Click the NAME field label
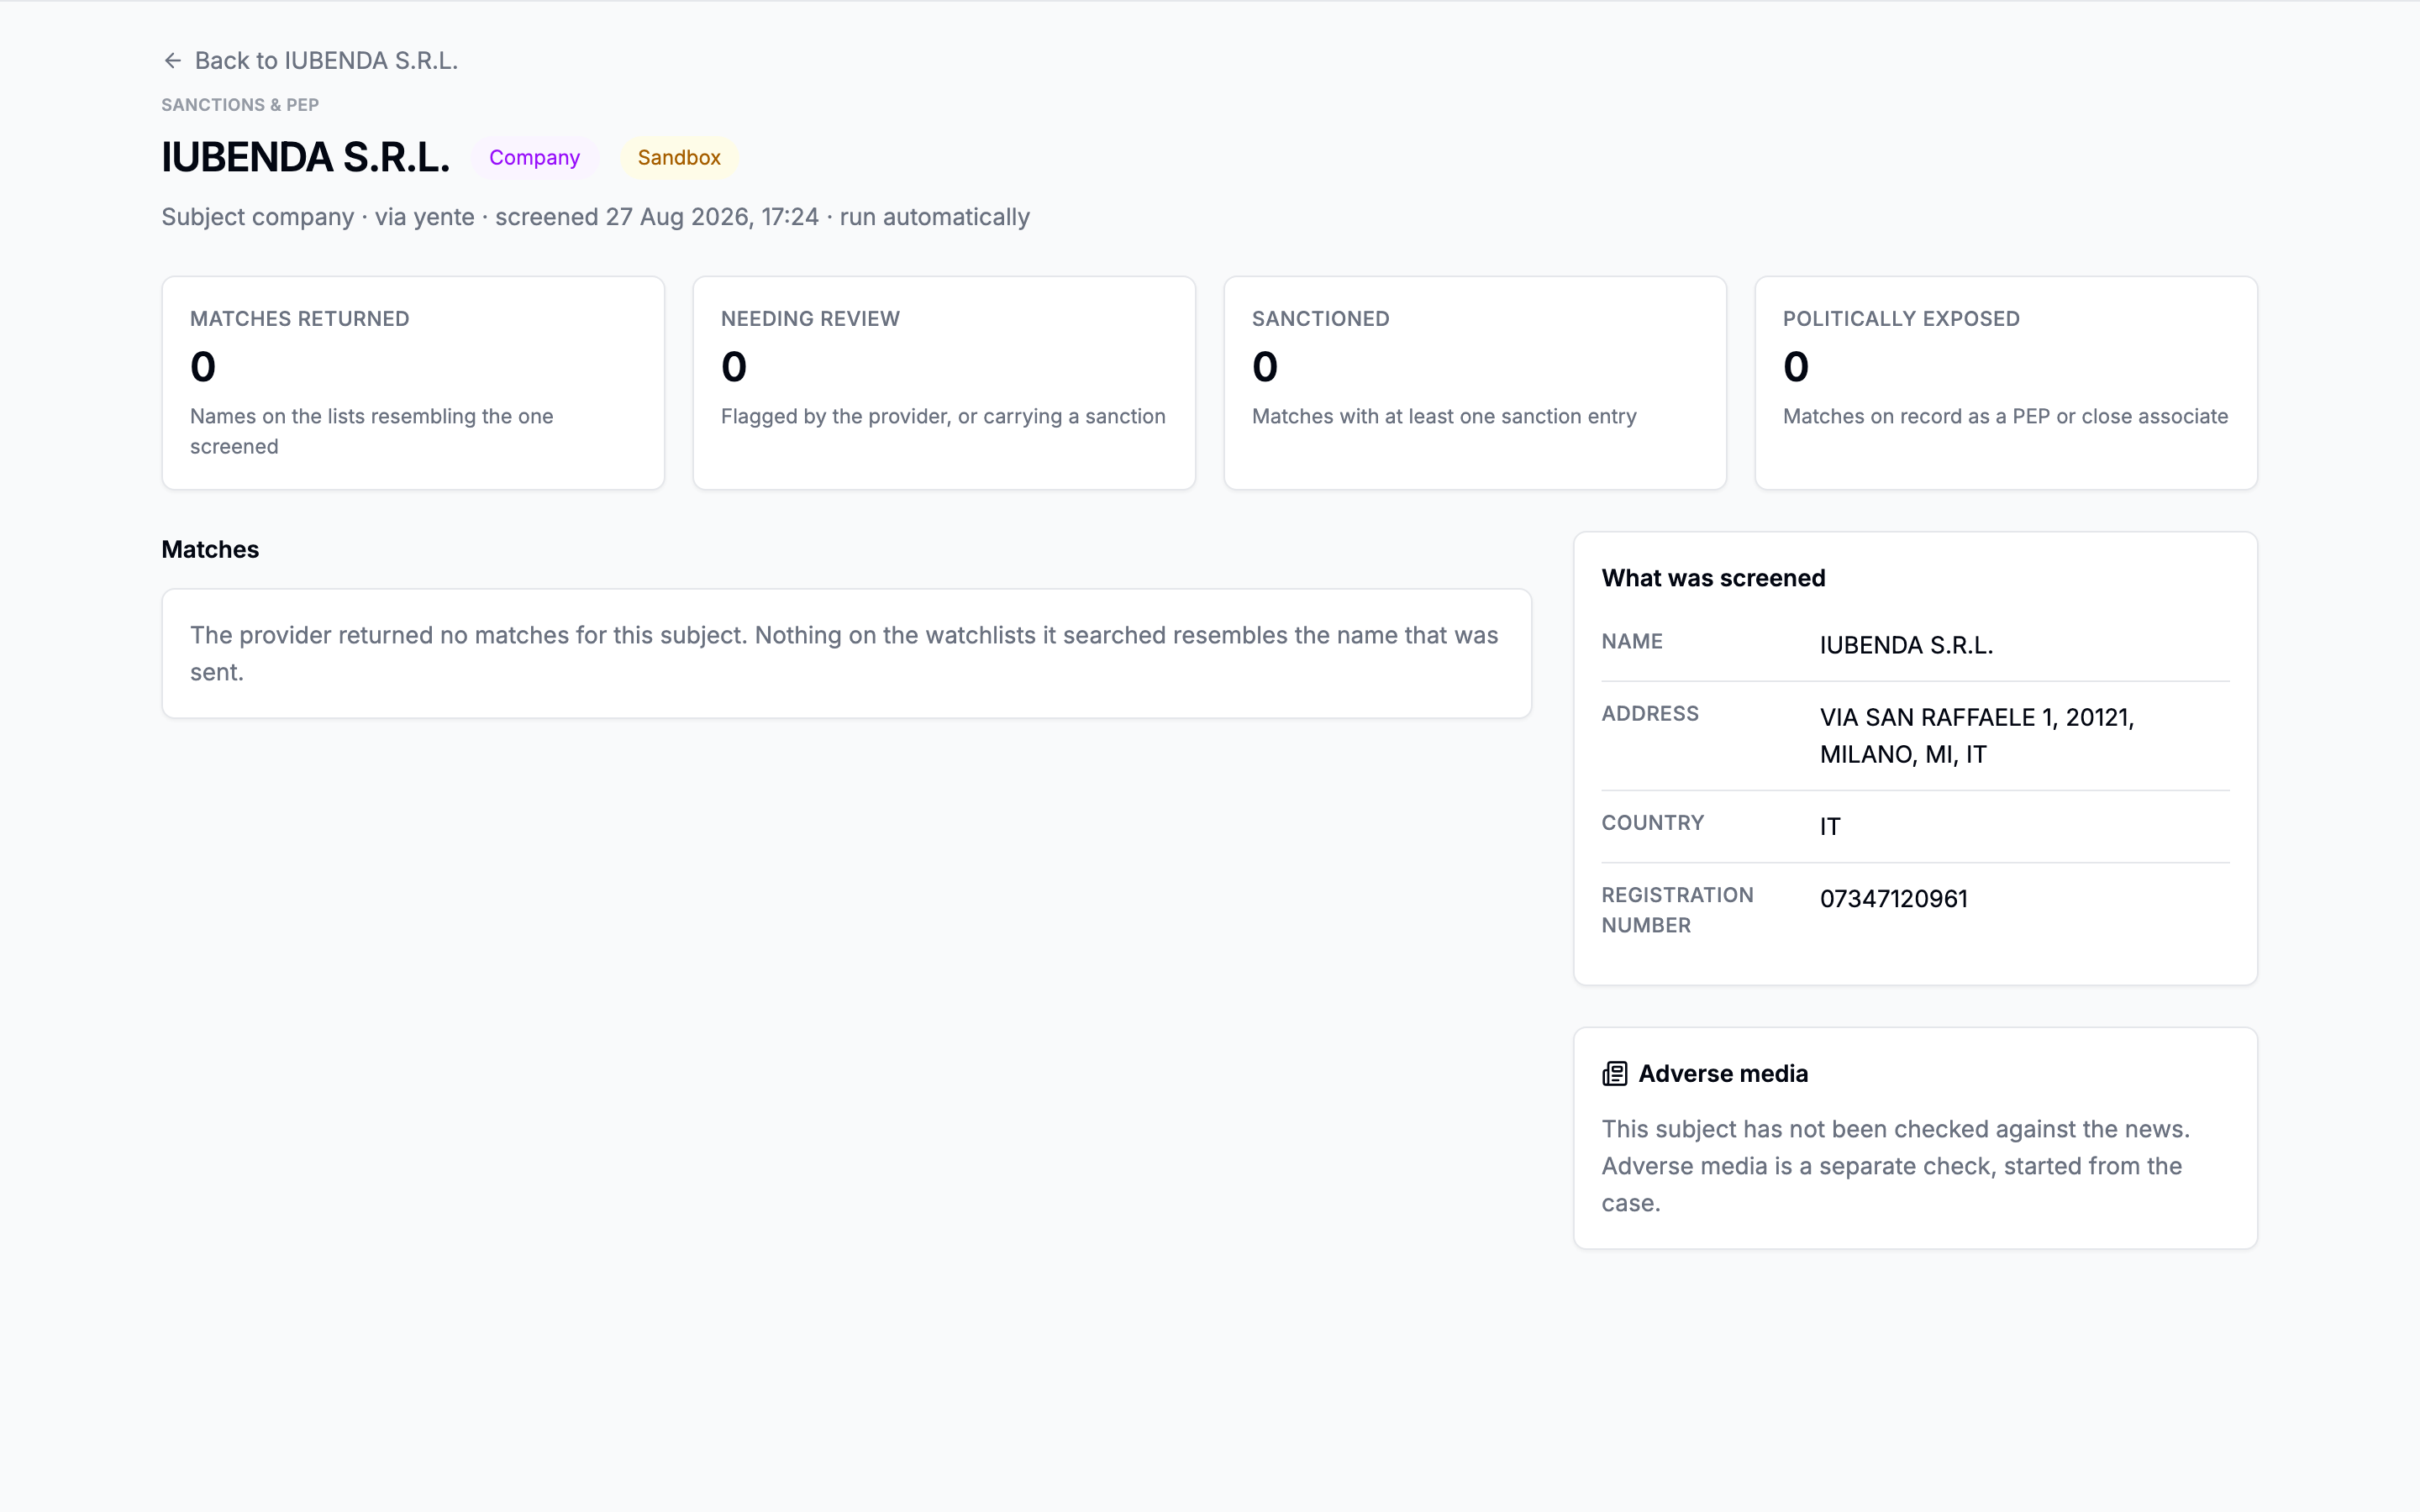2420x1512 pixels. pyautogui.click(x=1632, y=642)
